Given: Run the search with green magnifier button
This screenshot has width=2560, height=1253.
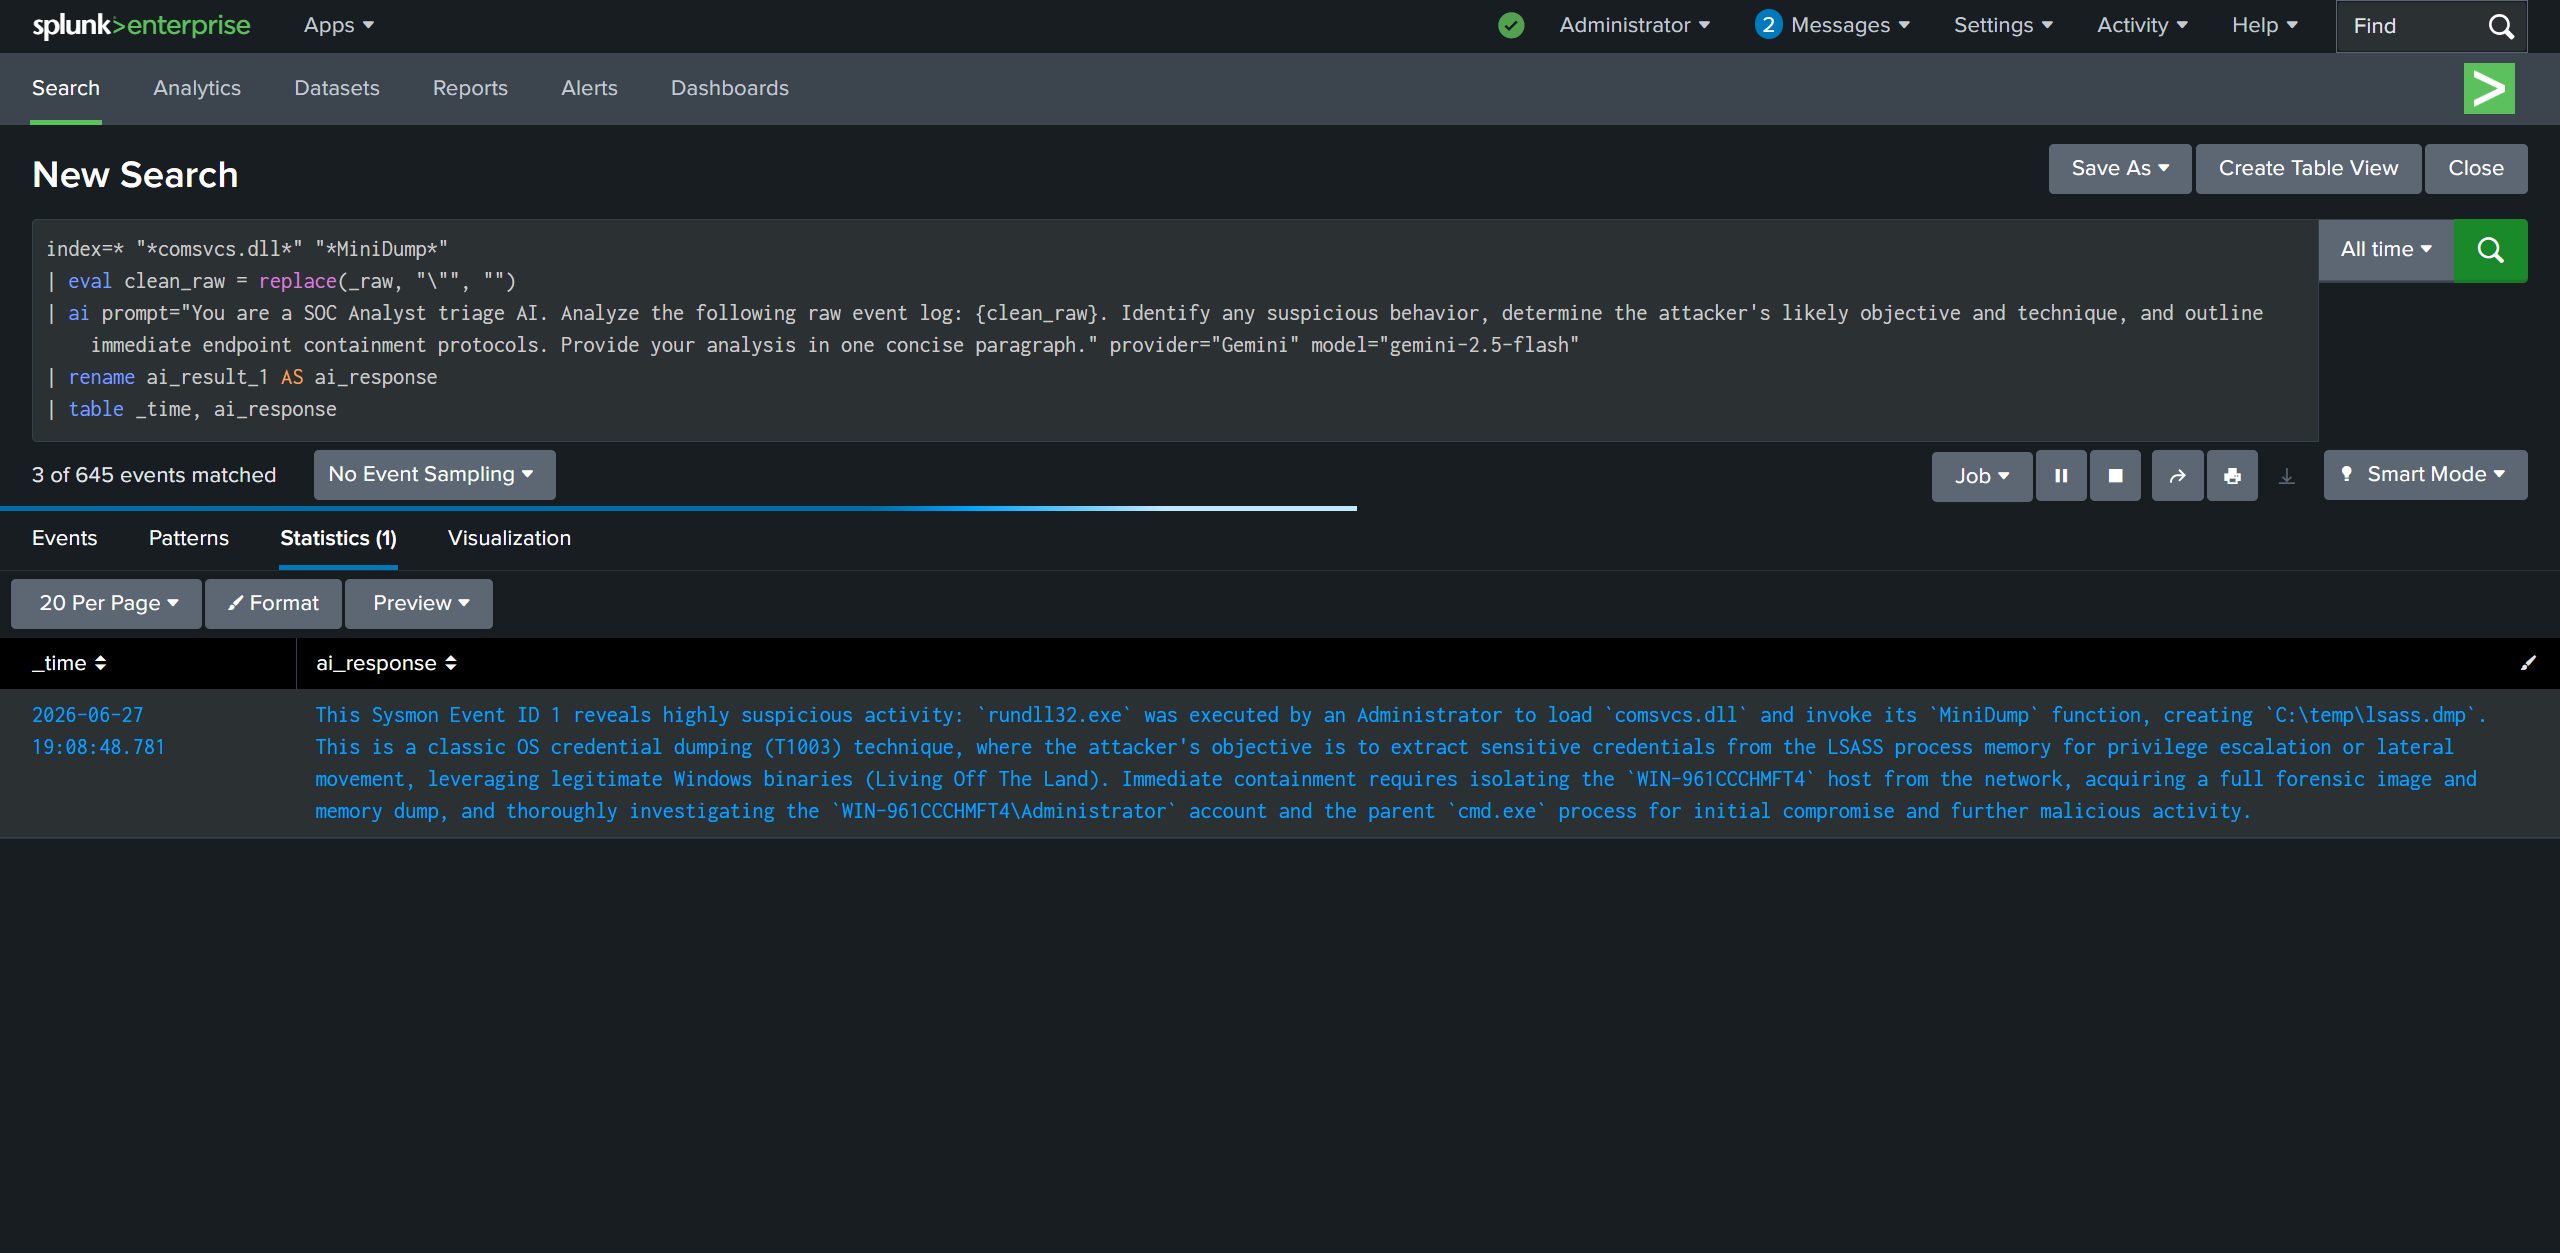Looking at the screenshot, I should [x=2490, y=250].
